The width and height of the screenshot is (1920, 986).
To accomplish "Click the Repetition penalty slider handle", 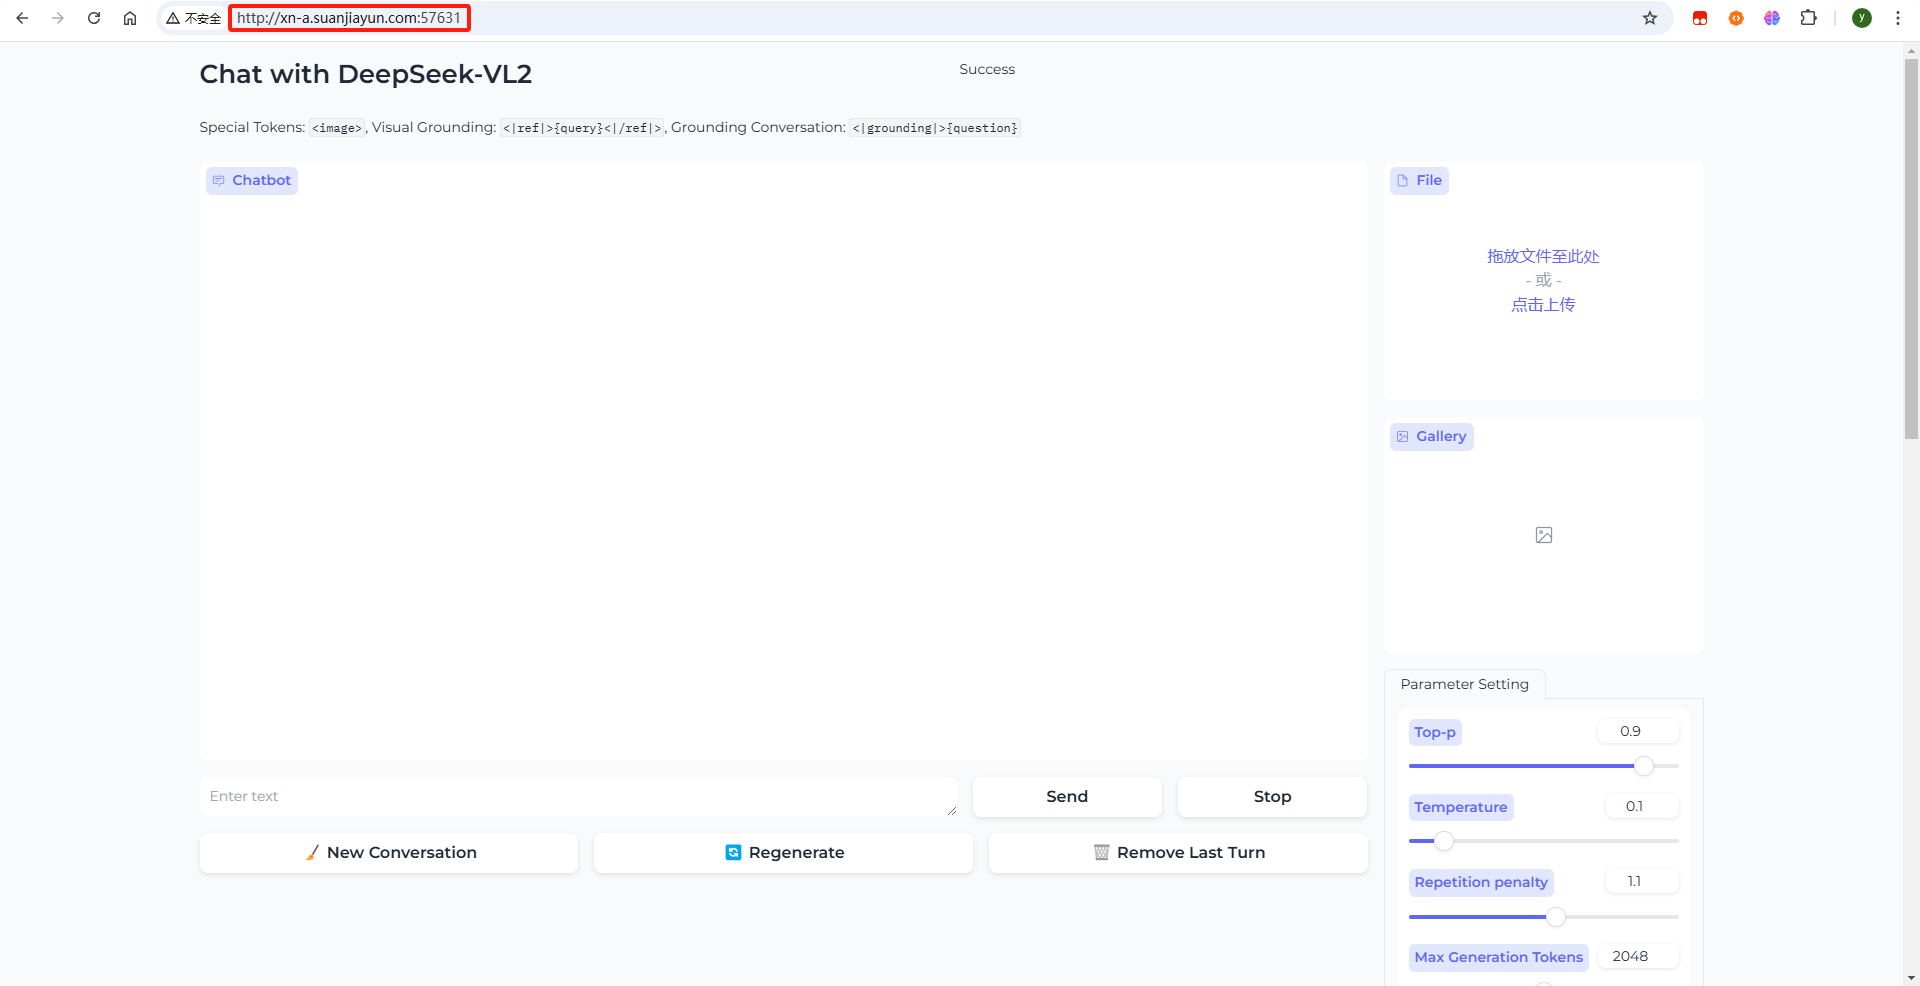I will (1556, 916).
